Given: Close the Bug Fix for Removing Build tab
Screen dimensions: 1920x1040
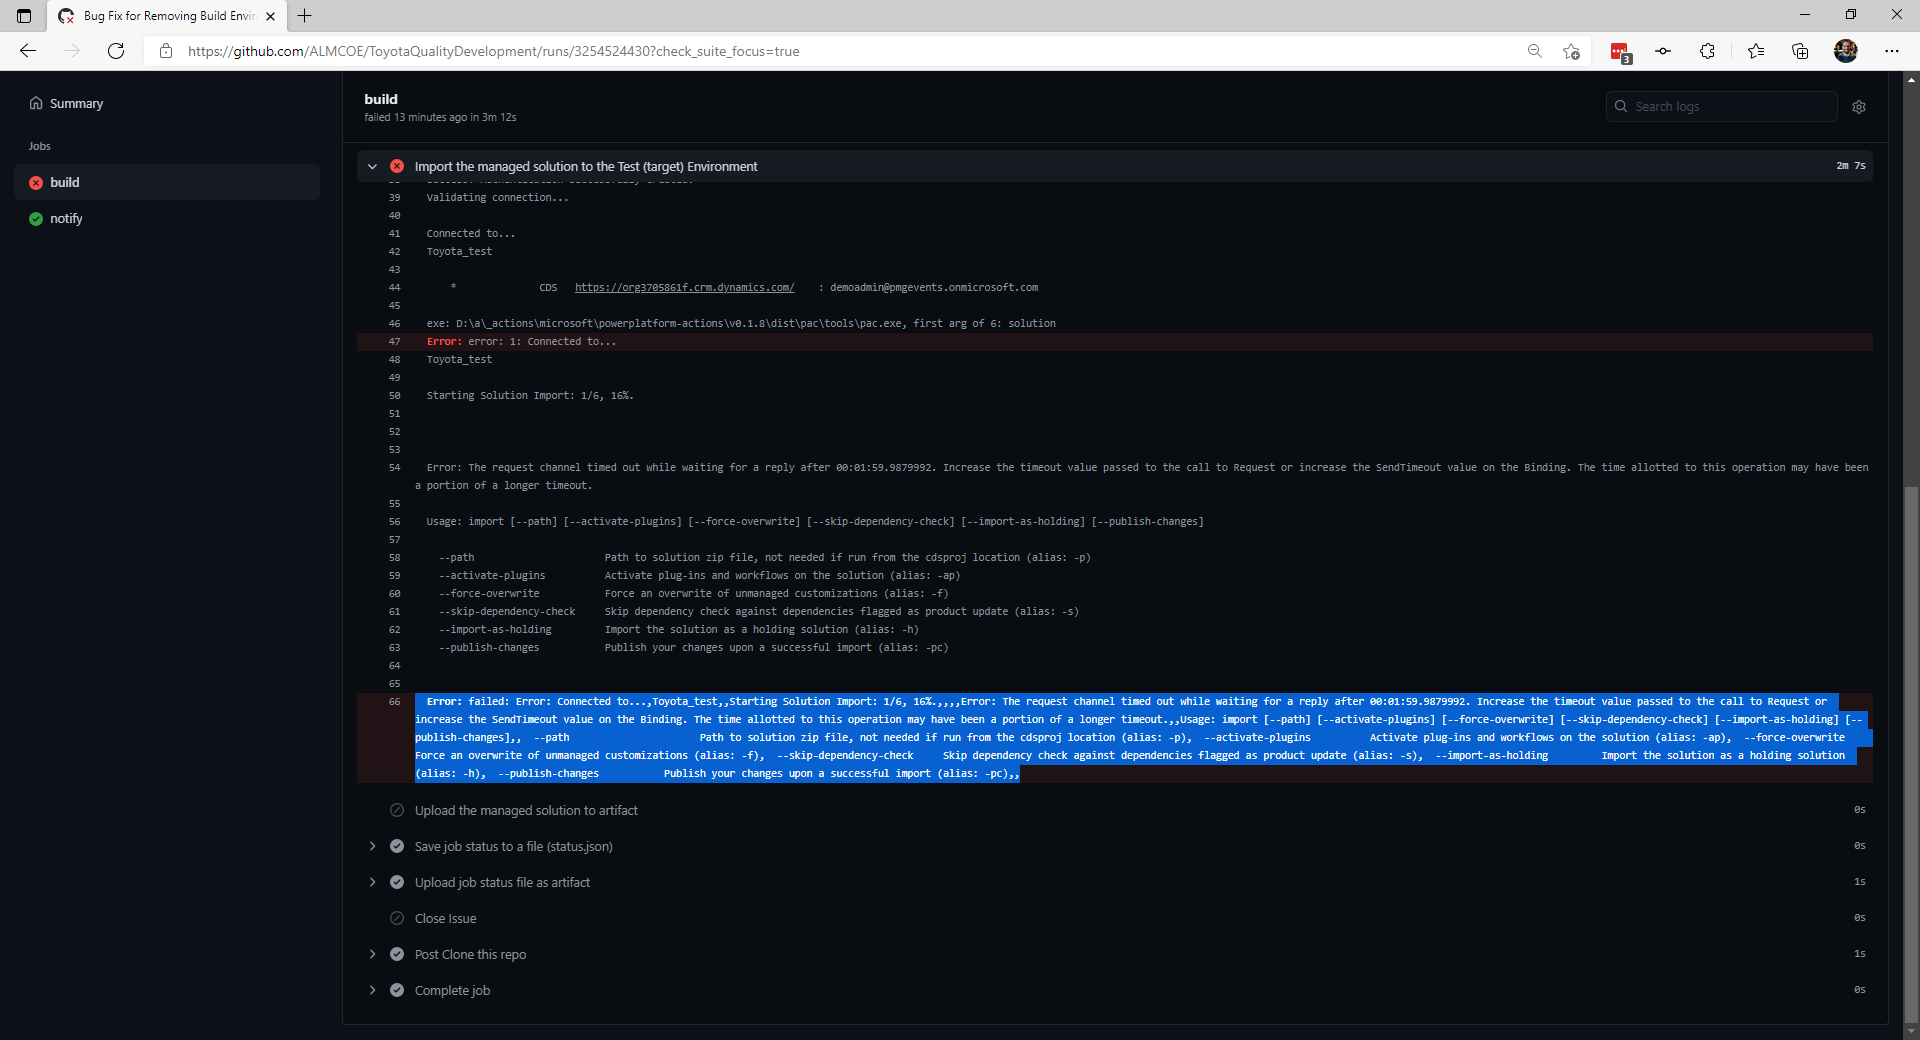Looking at the screenshot, I should tap(270, 16).
